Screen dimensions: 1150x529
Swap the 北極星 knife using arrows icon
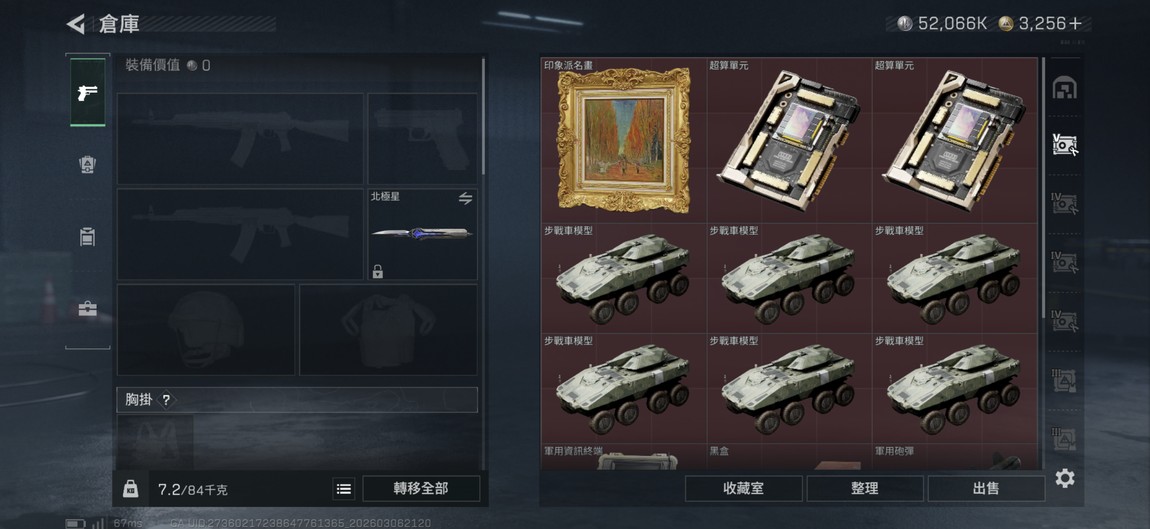click(x=465, y=198)
